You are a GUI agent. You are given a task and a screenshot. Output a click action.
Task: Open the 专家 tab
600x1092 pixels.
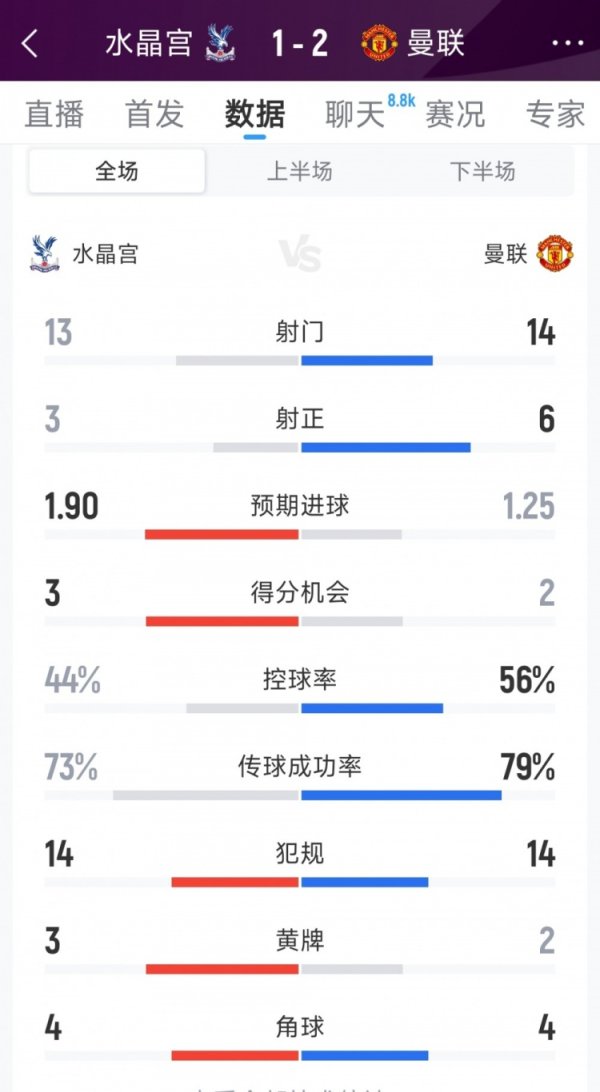[x=553, y=115]
